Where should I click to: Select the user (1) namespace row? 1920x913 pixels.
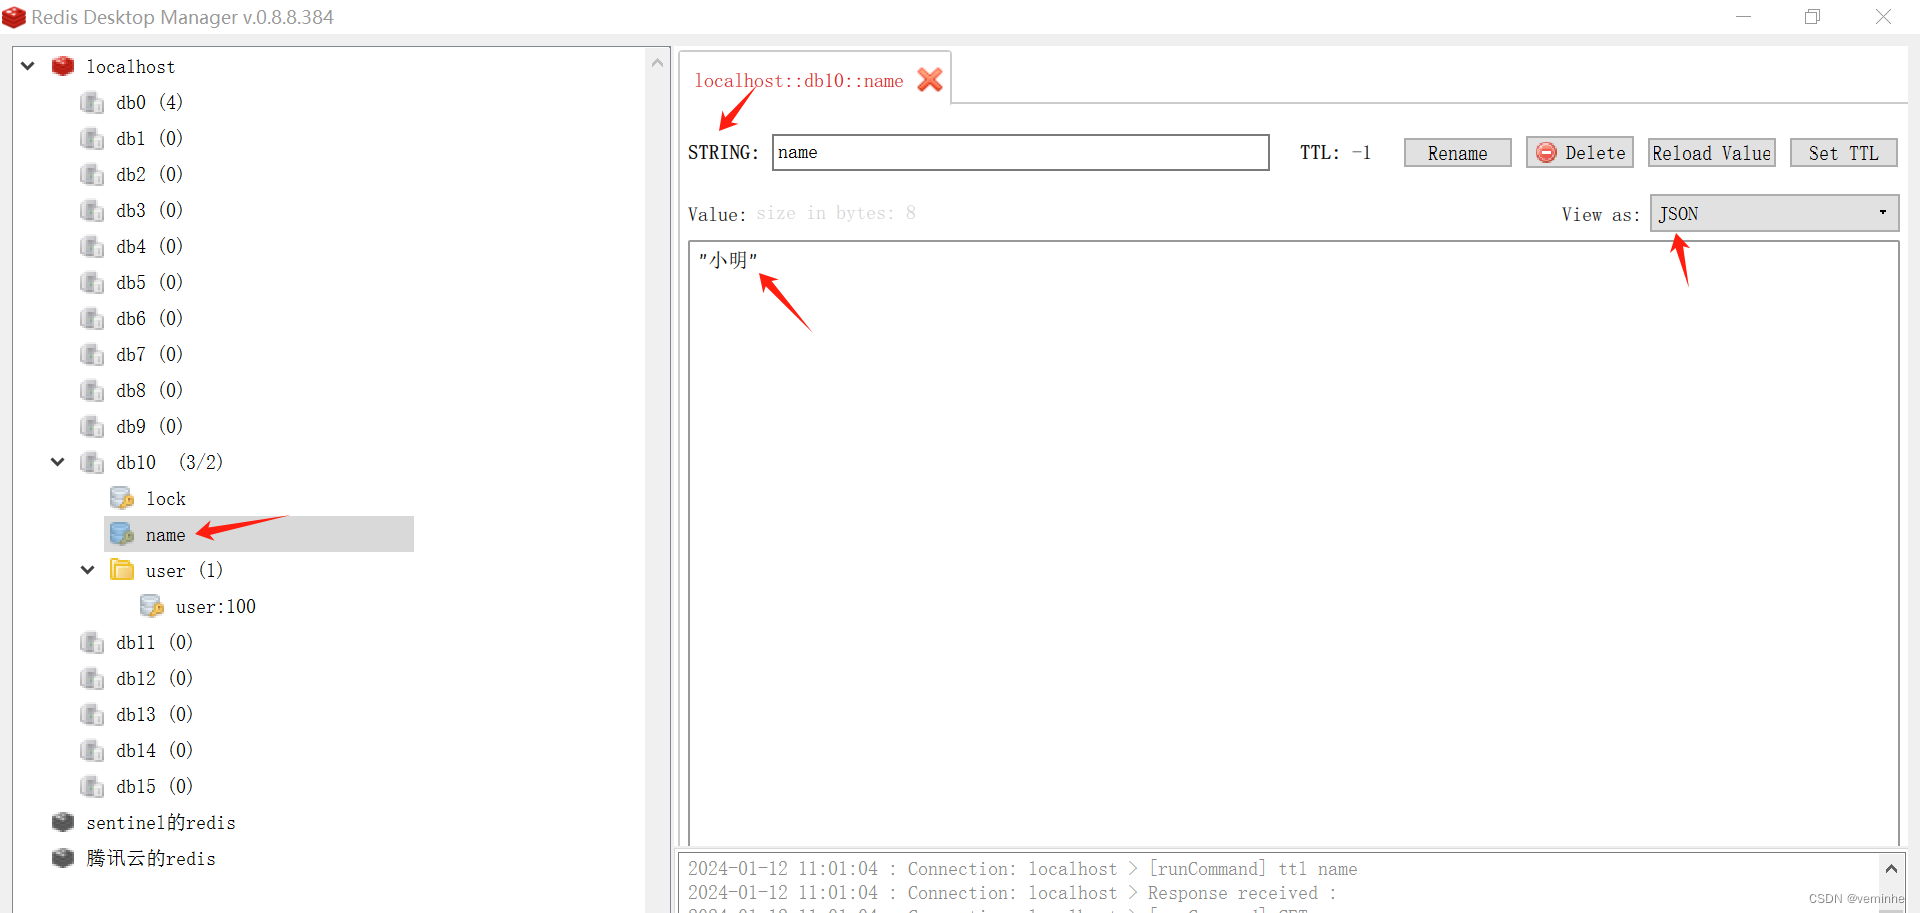coord(184,570)
